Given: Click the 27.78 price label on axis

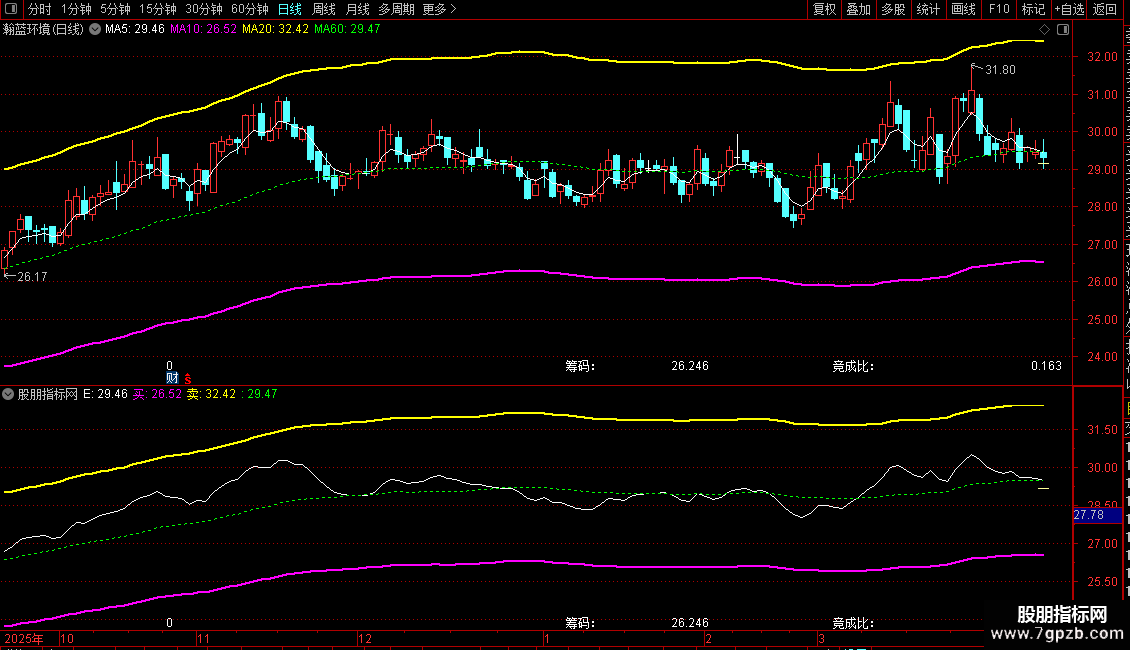Looking at the screenshot, I should pos(1089,515).
